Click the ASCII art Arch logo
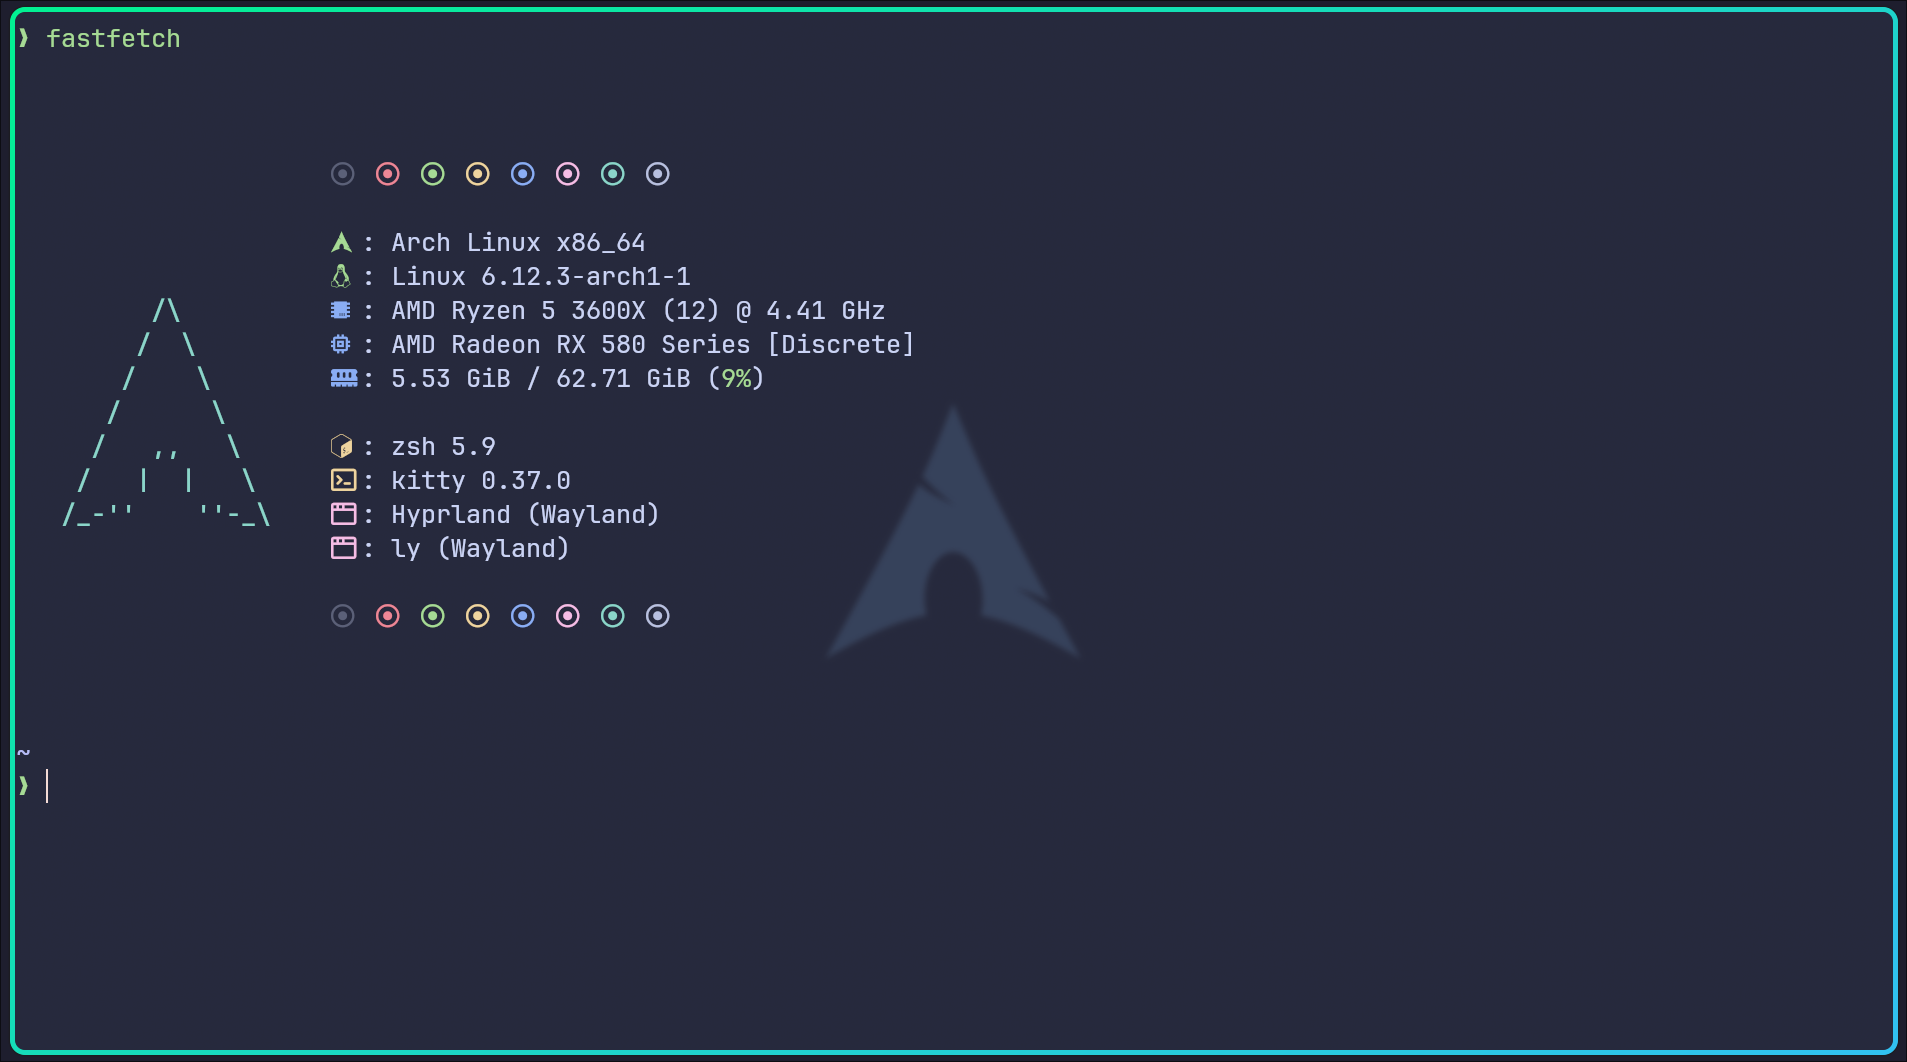1907x1062 pixels. (x=166, y=412)
